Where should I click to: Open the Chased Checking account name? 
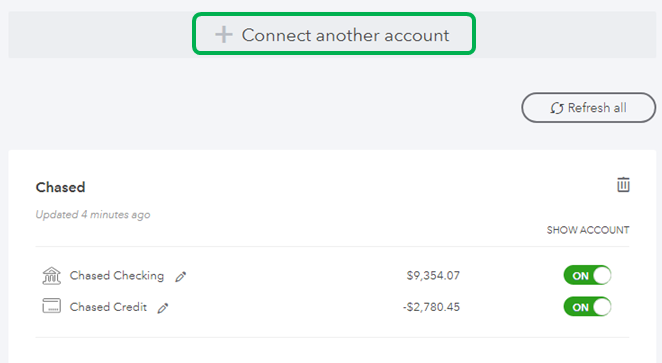pos(117,276)
